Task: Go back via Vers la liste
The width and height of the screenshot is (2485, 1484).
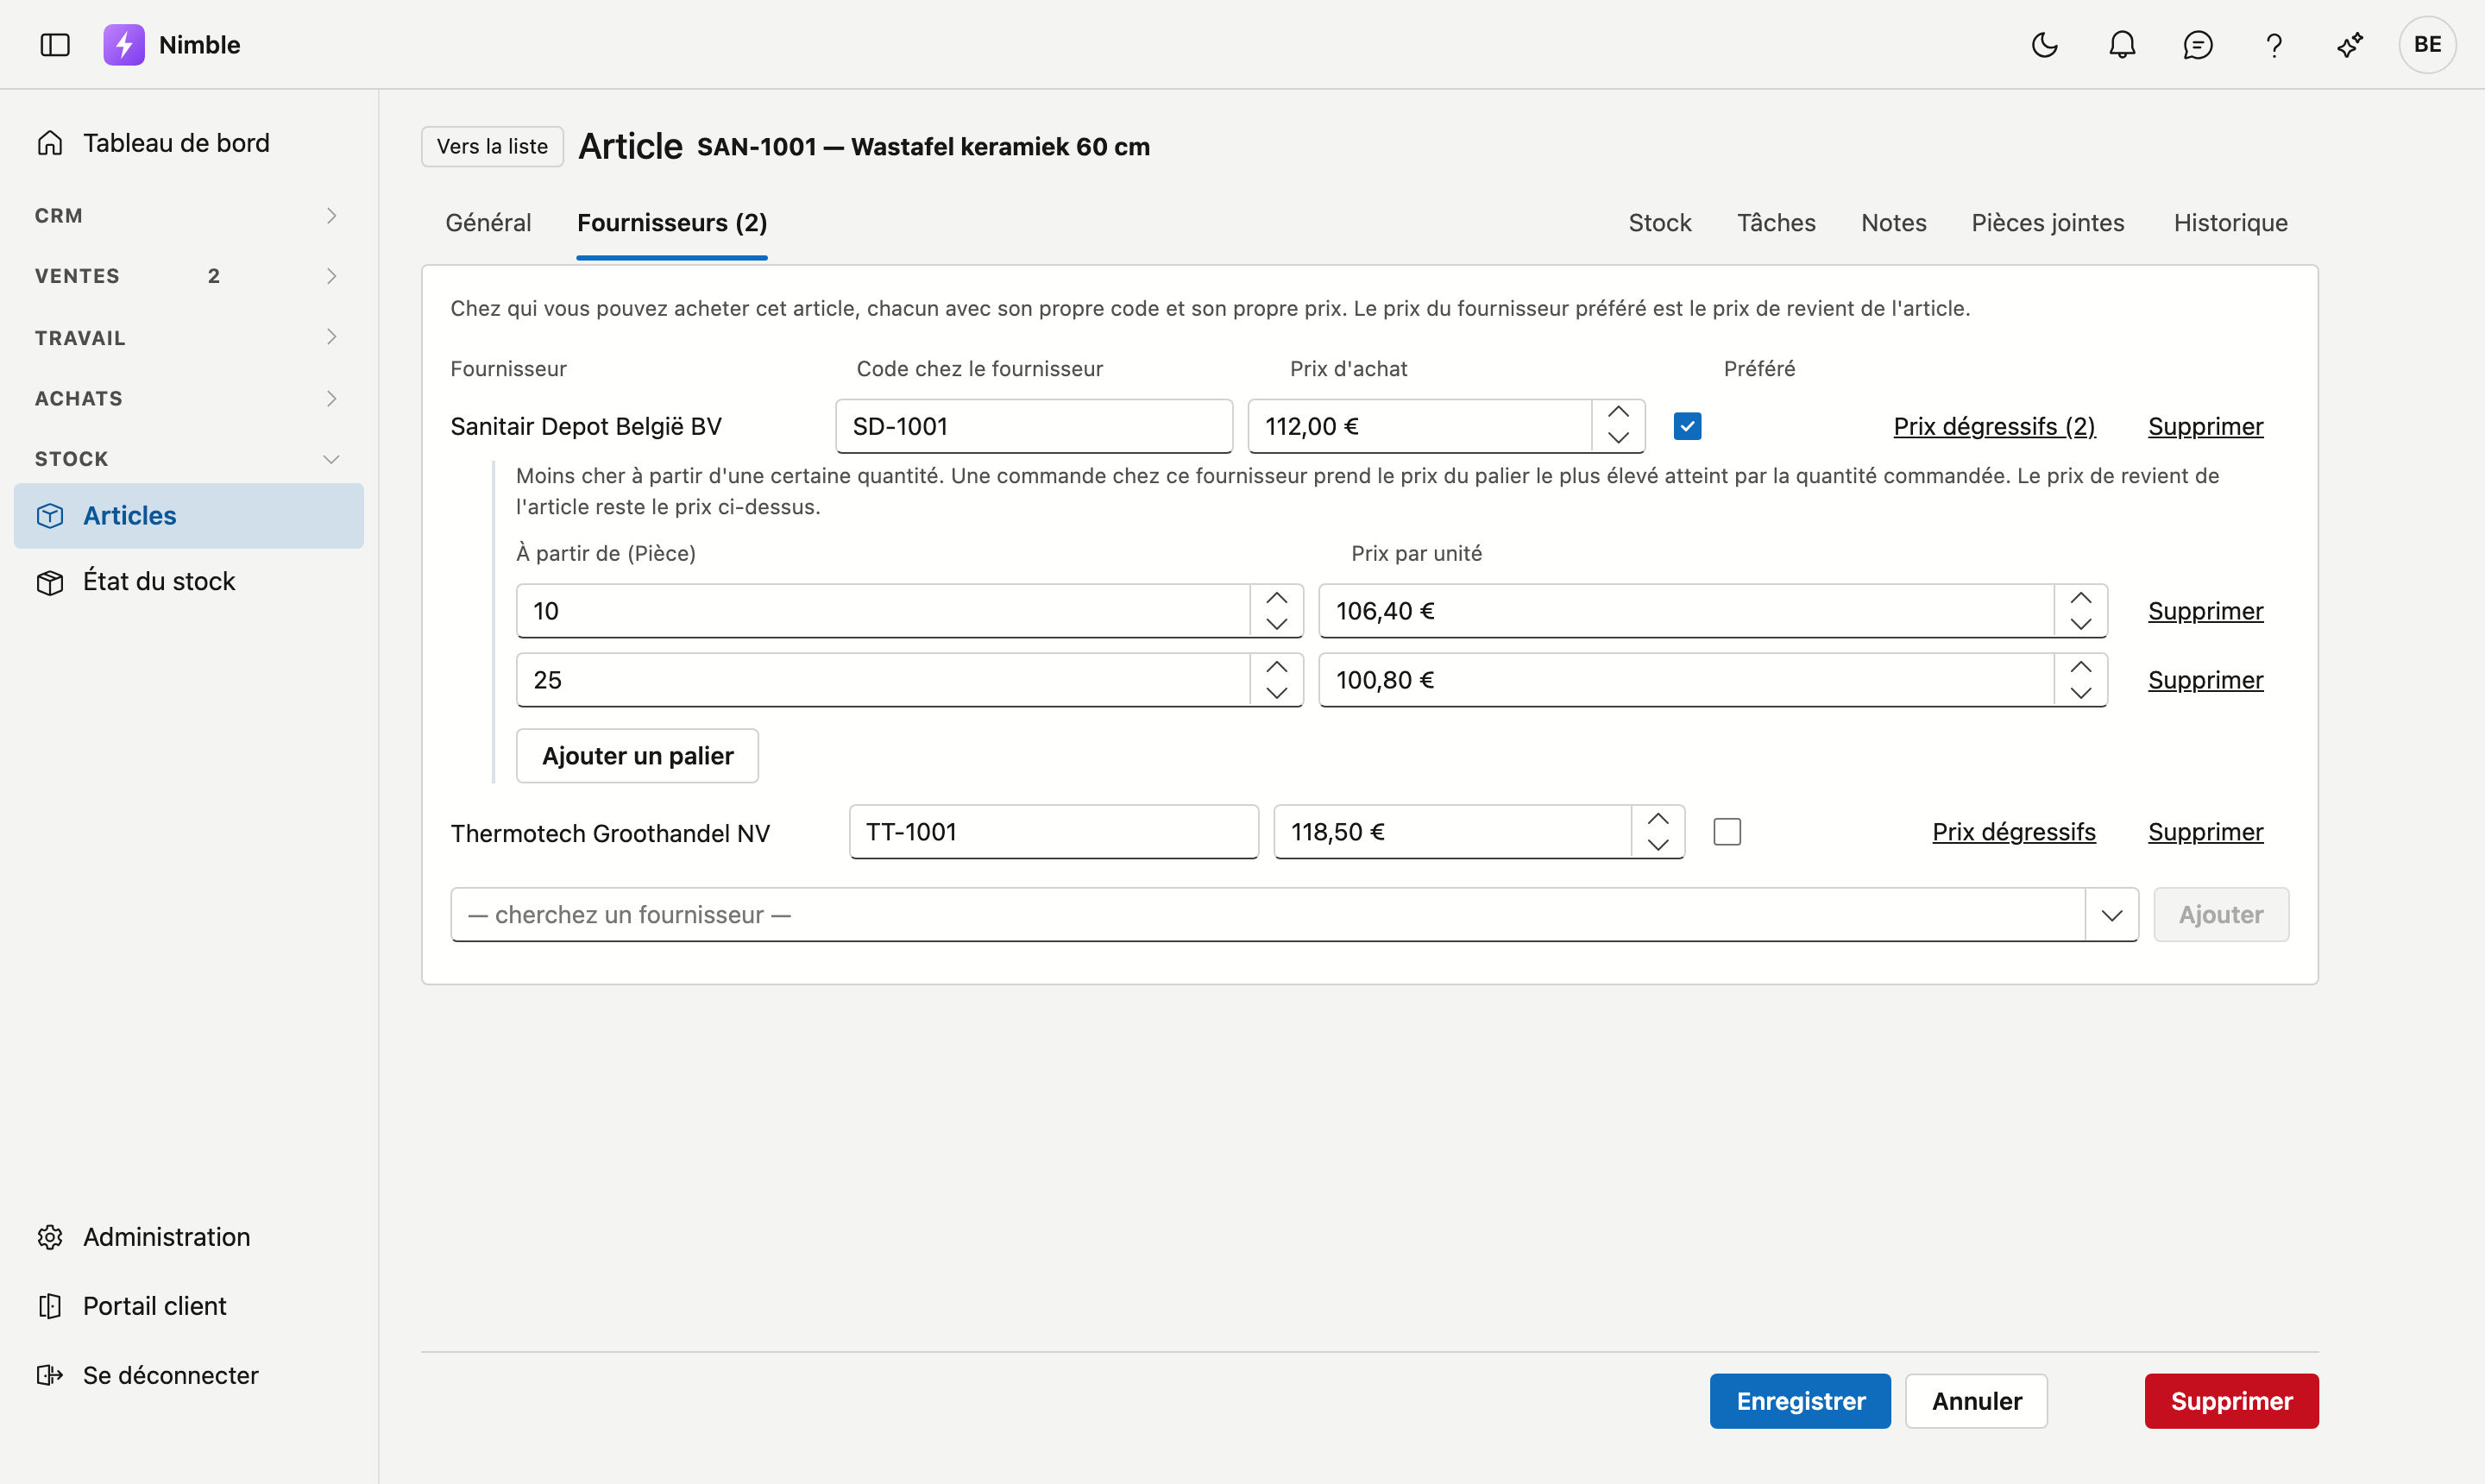Action: click(492, 147)
